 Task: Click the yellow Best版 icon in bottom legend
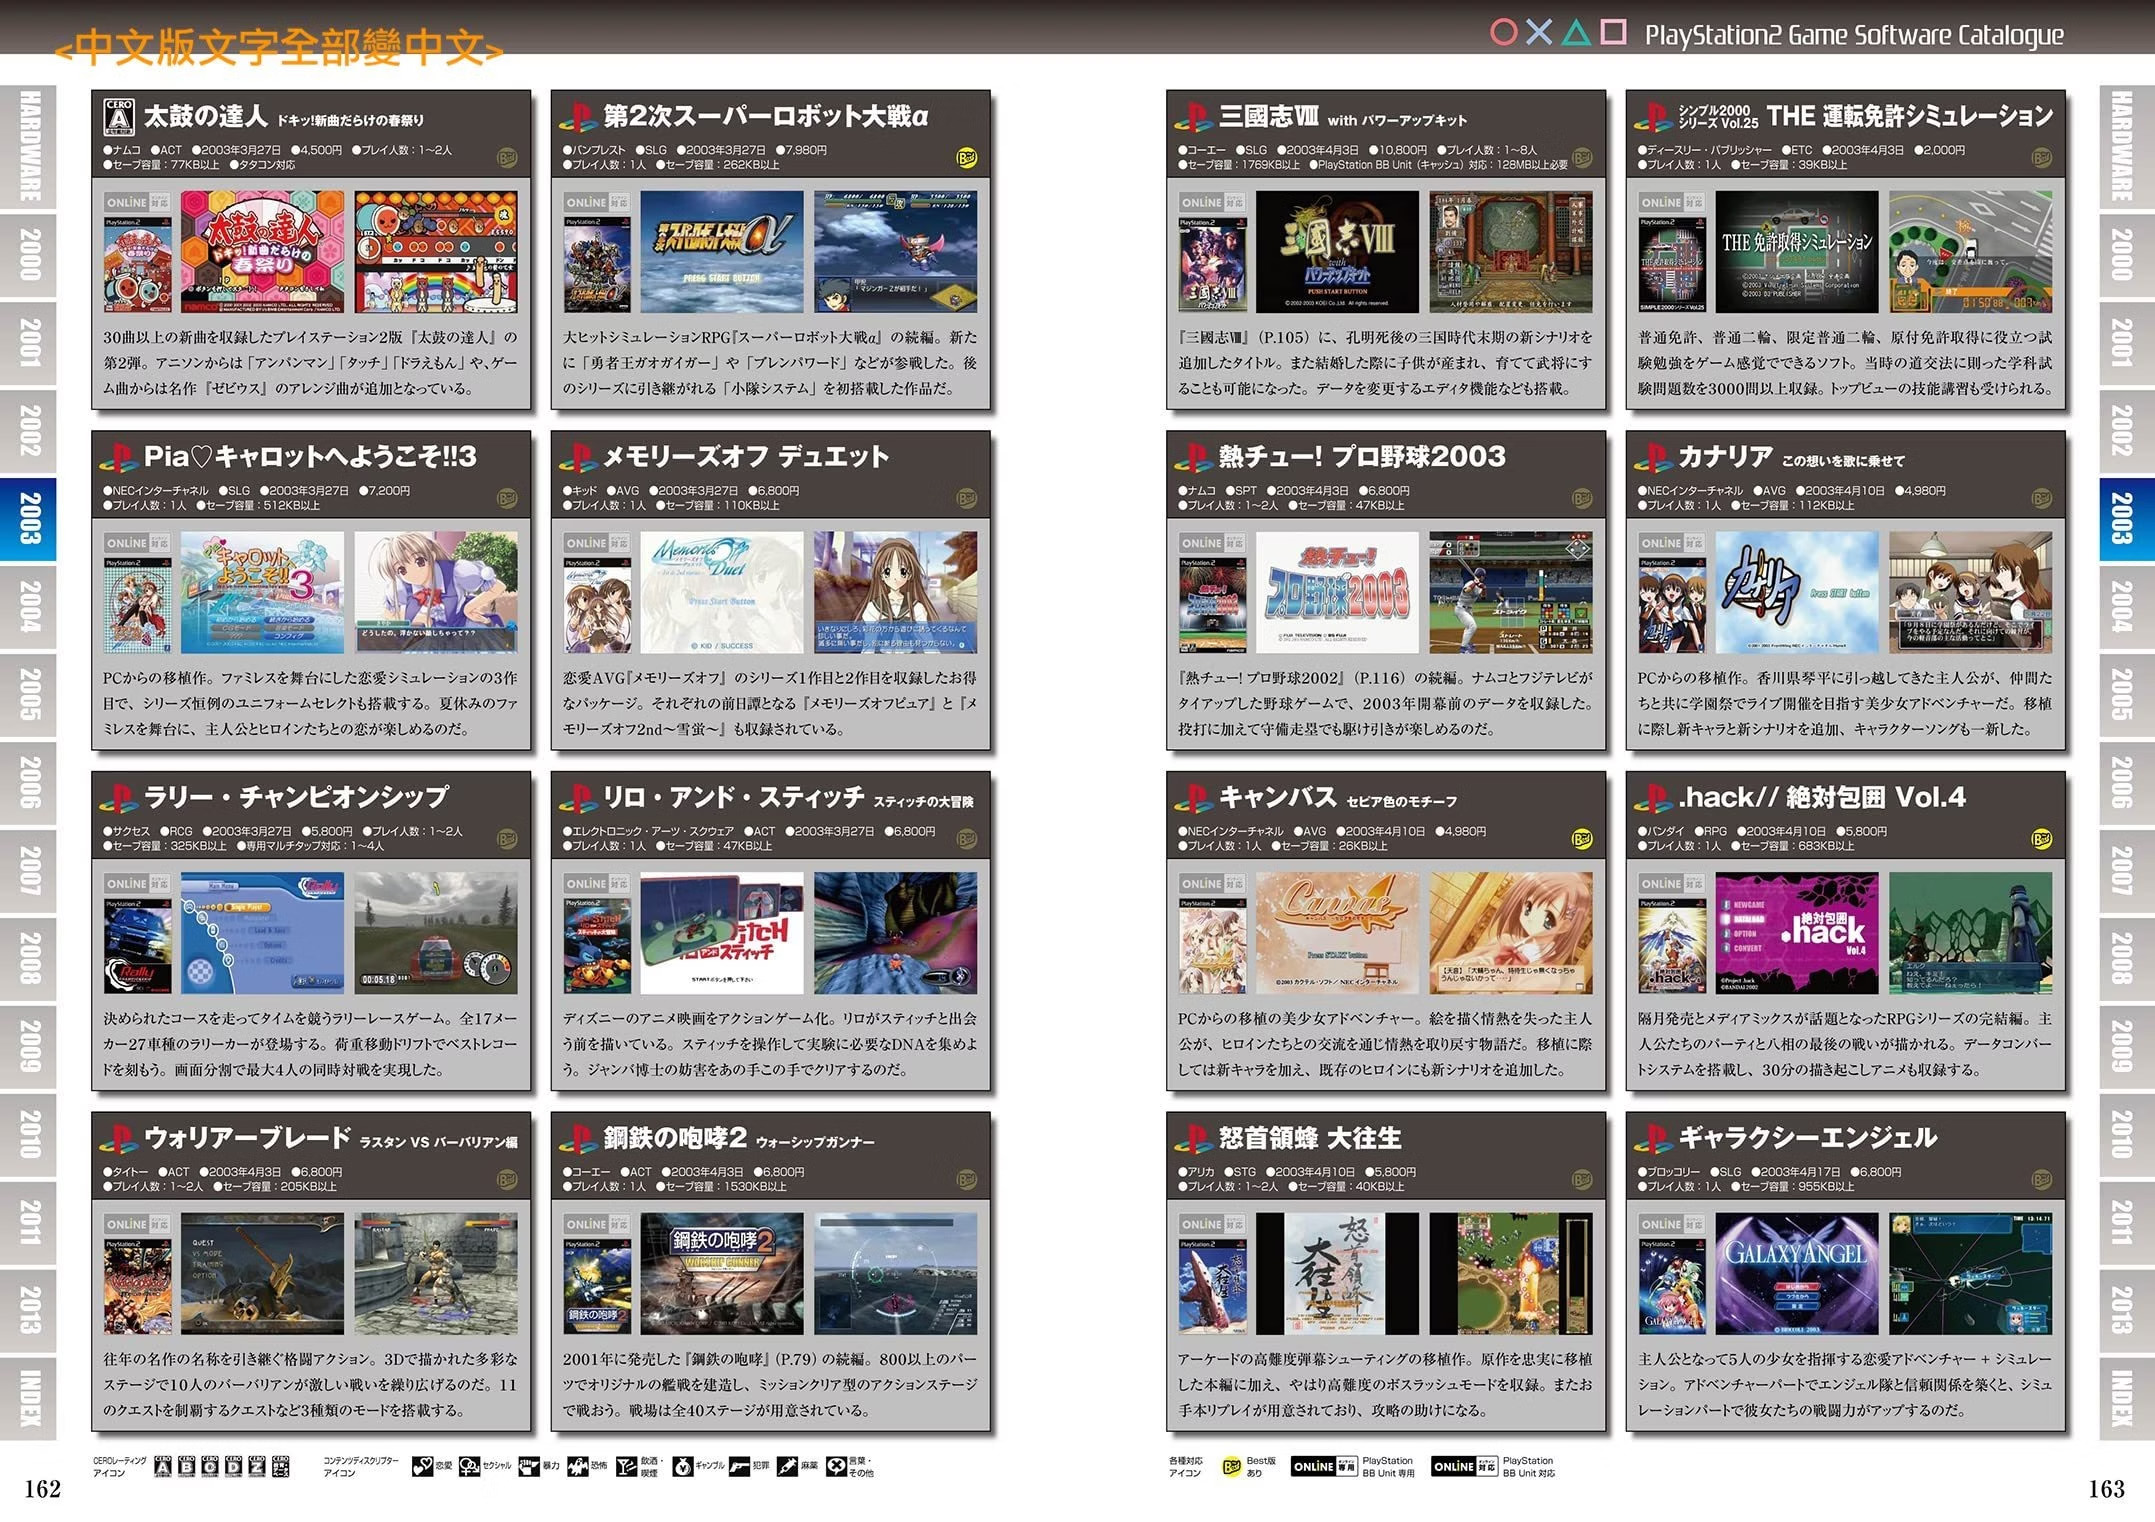point(1231,1466)
